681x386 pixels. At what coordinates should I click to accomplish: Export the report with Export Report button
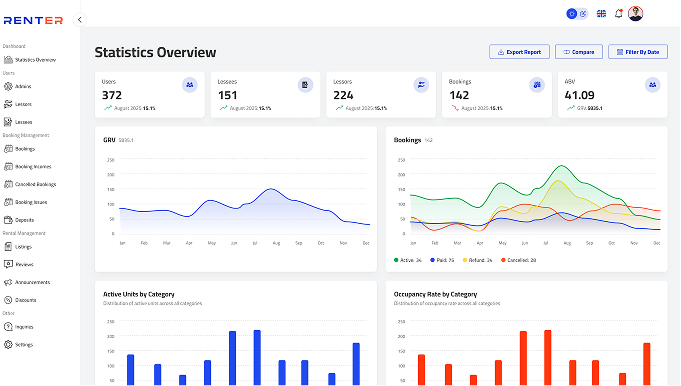[519, 52]
